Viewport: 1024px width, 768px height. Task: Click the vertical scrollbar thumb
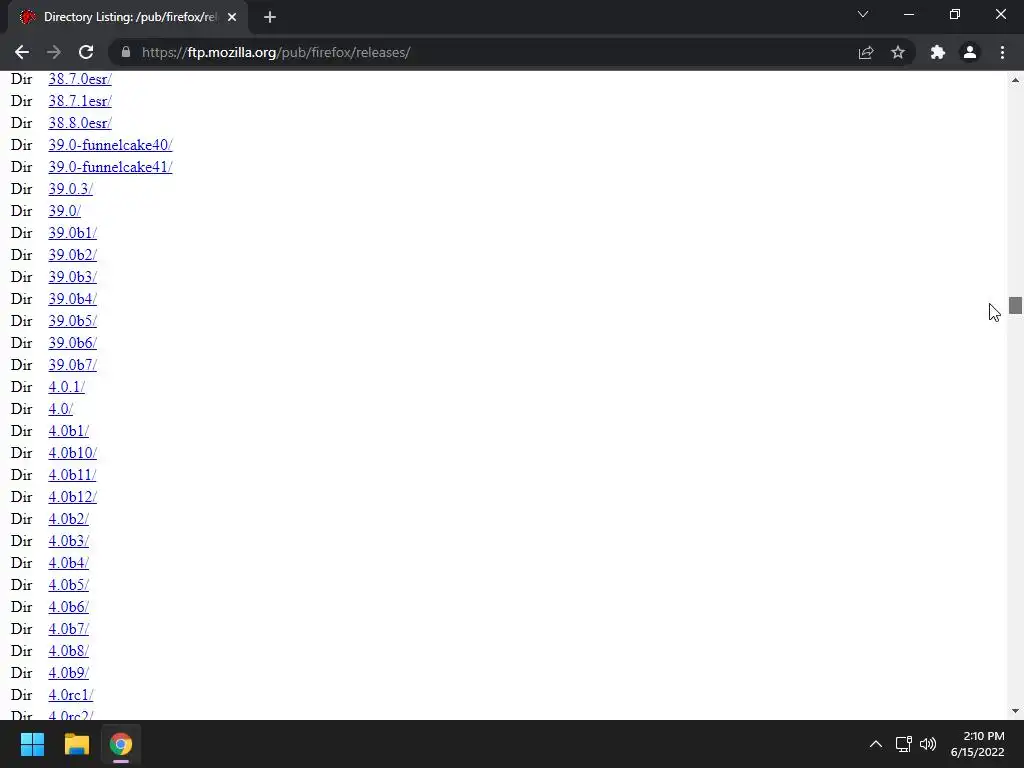click(1015, 305)
